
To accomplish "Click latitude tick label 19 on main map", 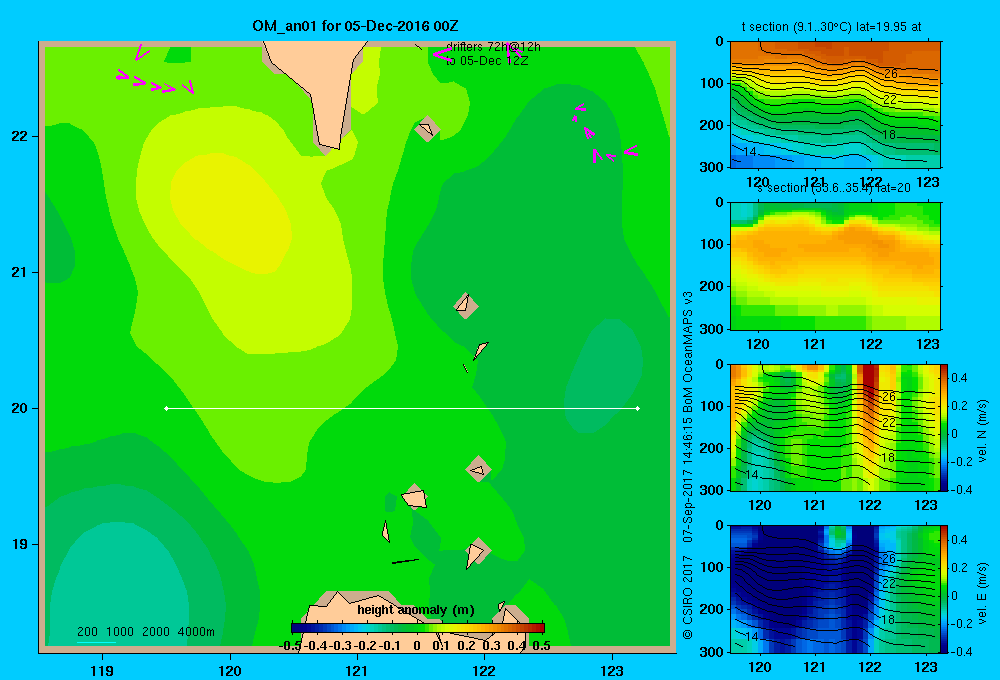I will click(20, 544).
